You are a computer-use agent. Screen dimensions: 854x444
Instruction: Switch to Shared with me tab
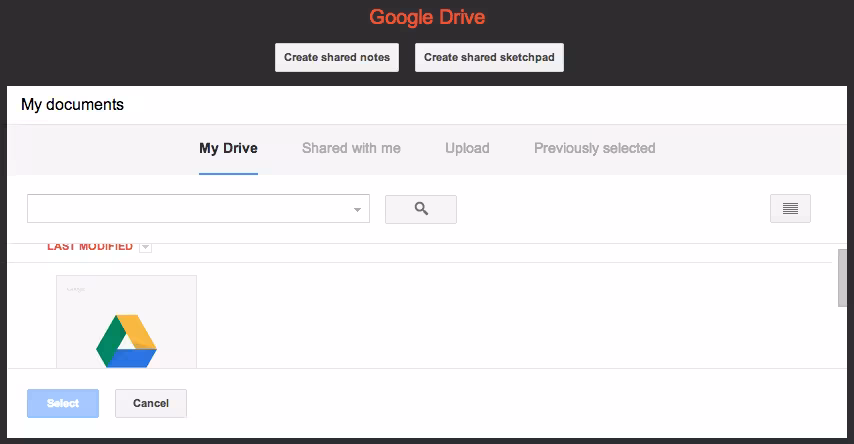click(x=351, y=148)
